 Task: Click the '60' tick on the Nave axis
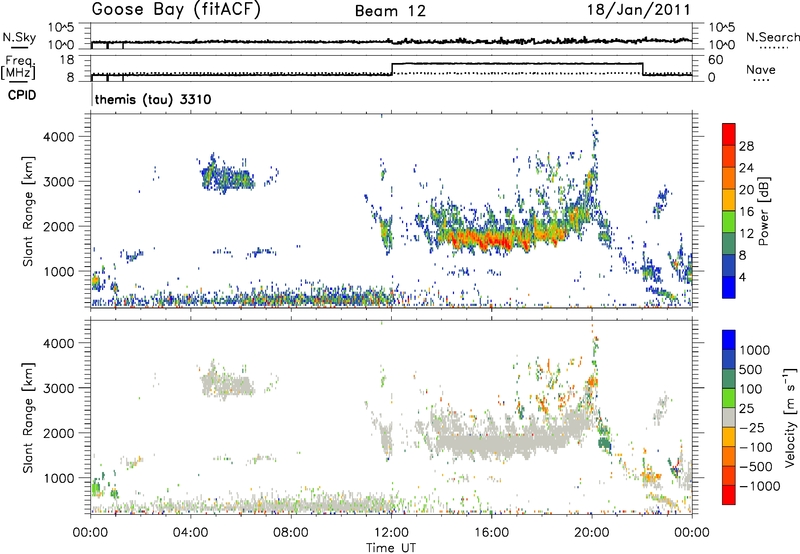point(716,60)
